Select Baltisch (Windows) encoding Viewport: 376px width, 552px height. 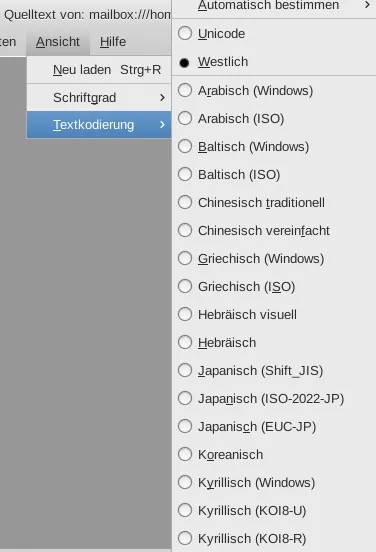click(x=274, y=147)
